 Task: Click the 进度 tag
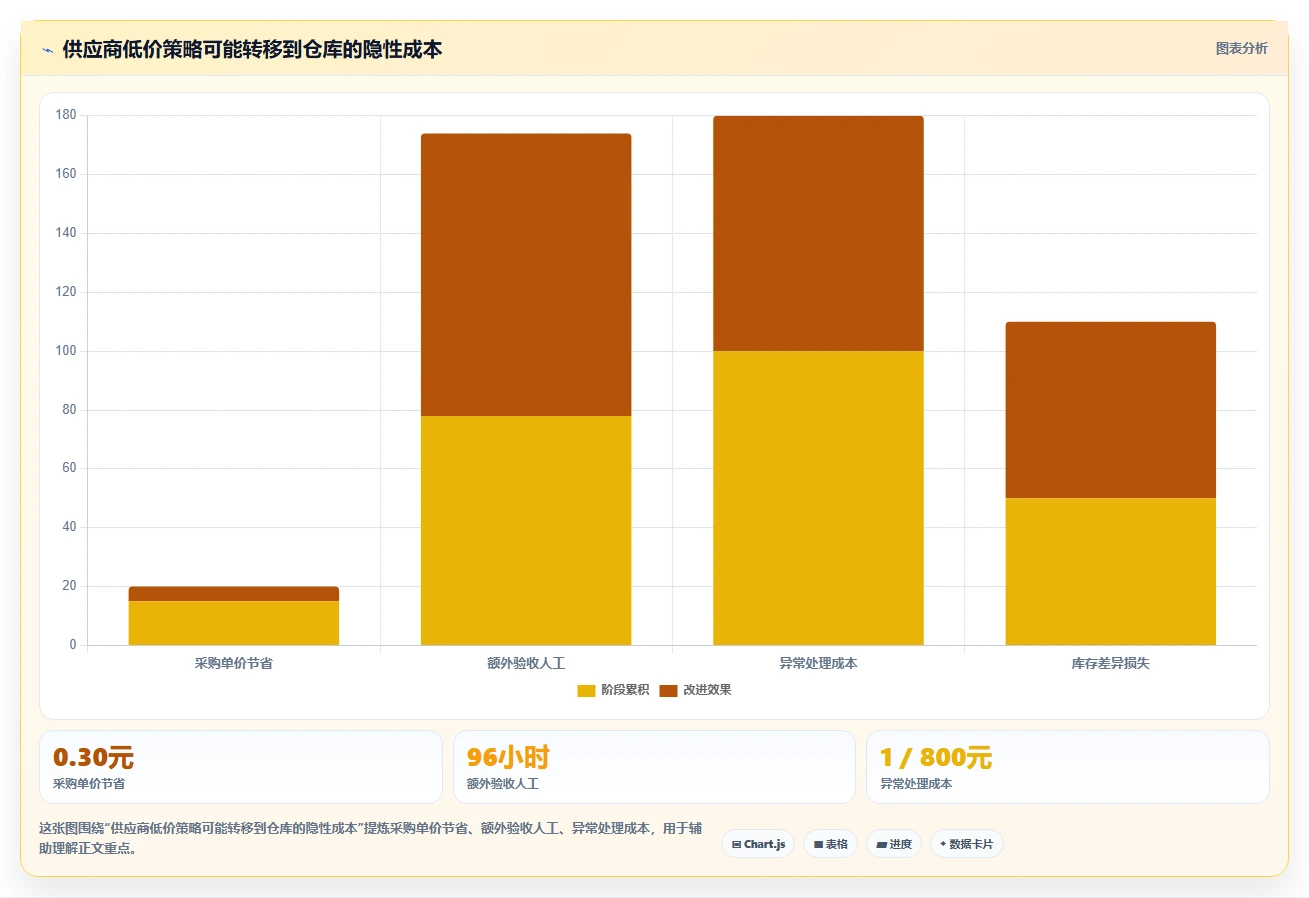[893, 844]
